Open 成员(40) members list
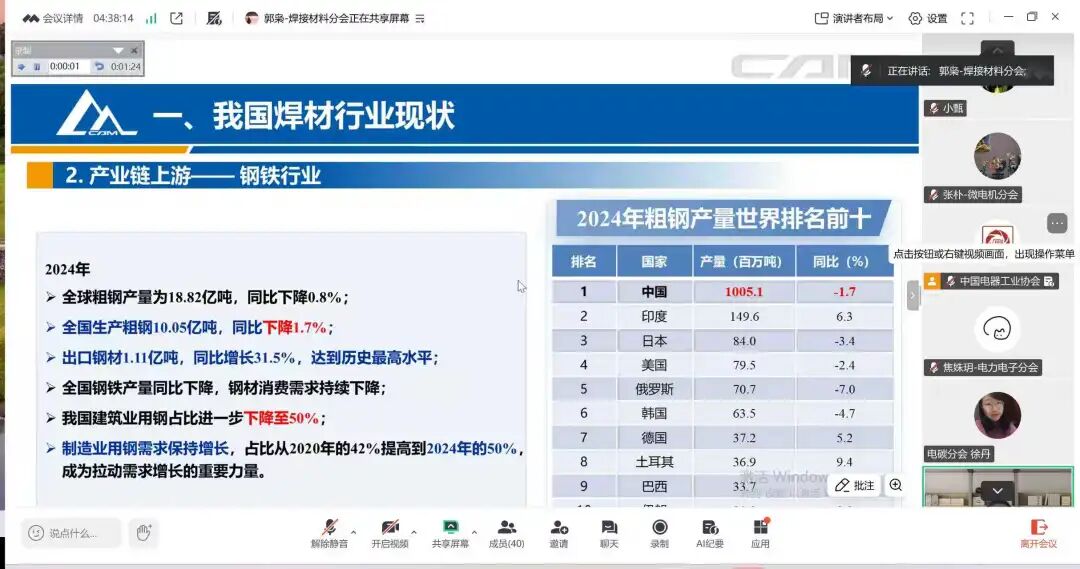Image resolution: width=1080 pixels, height=569 pixels. click(506, 533)
